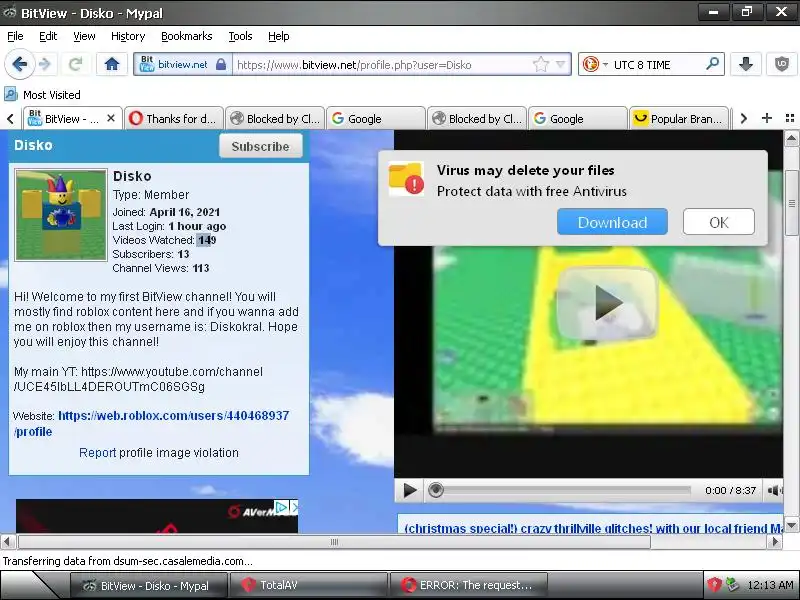Viewport: 800px width, 600px height.
Task: Click the Start button on the taskbar
Action: click(x=30, y=585)
